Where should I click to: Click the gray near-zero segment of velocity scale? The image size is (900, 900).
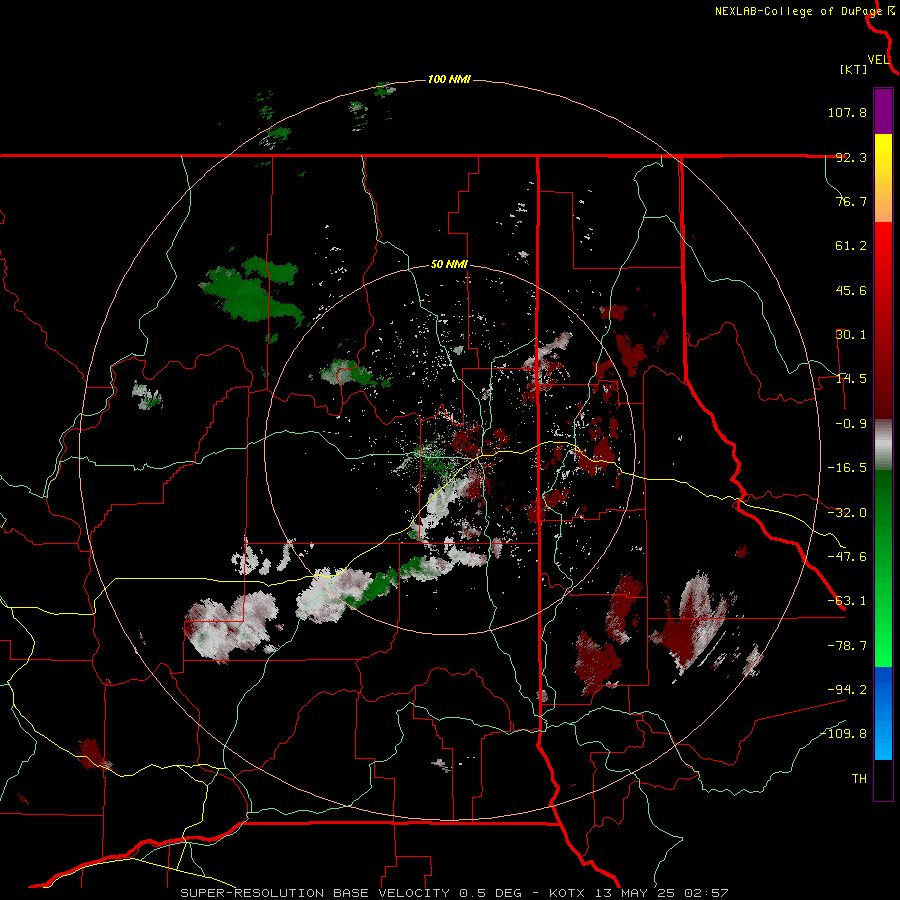pos(883,445)
